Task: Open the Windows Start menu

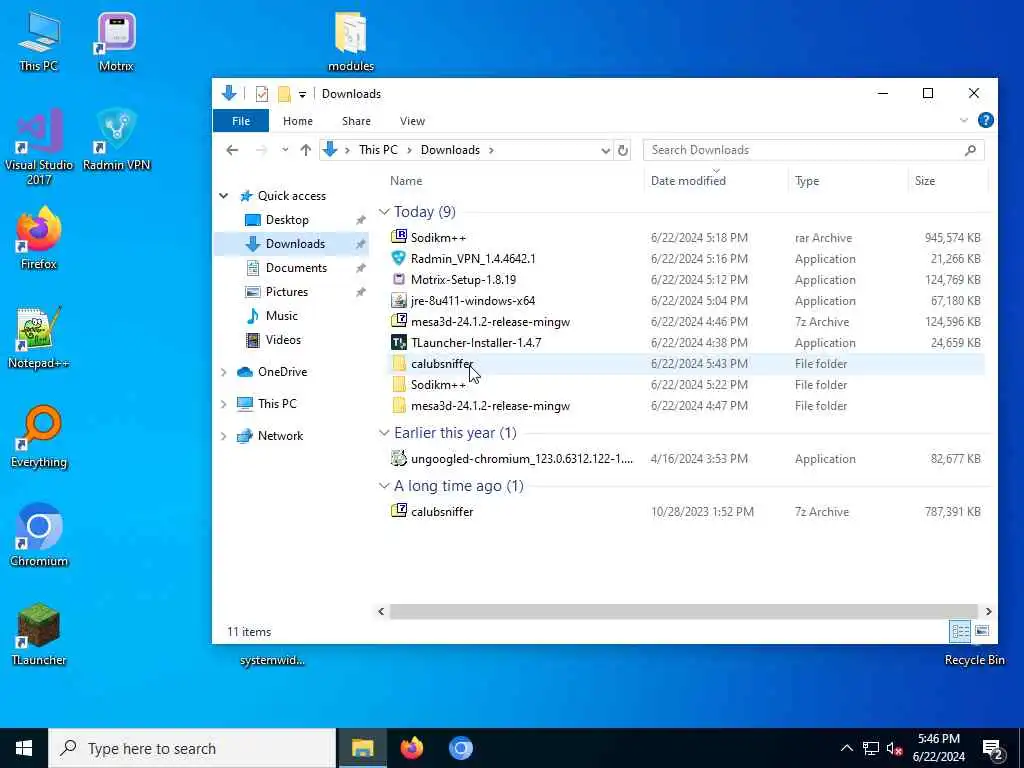Action: point(24,748)
